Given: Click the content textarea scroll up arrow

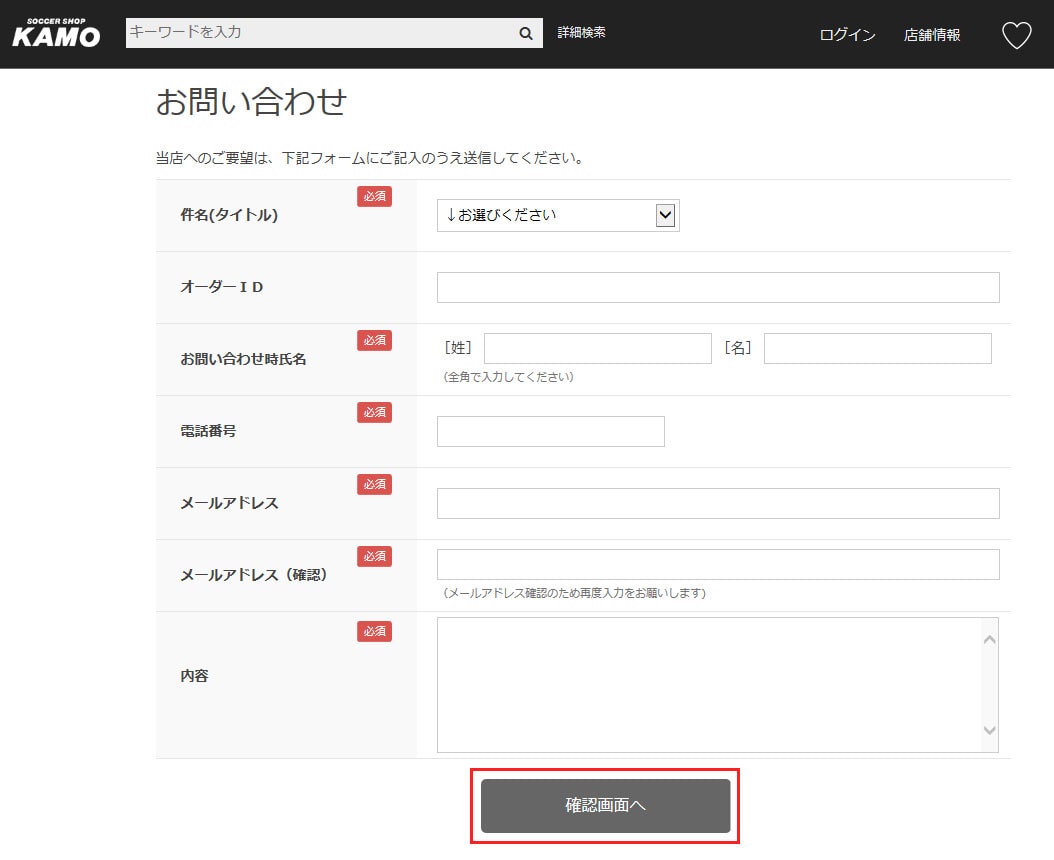Looking at the screenshot, I should [989, 639].
